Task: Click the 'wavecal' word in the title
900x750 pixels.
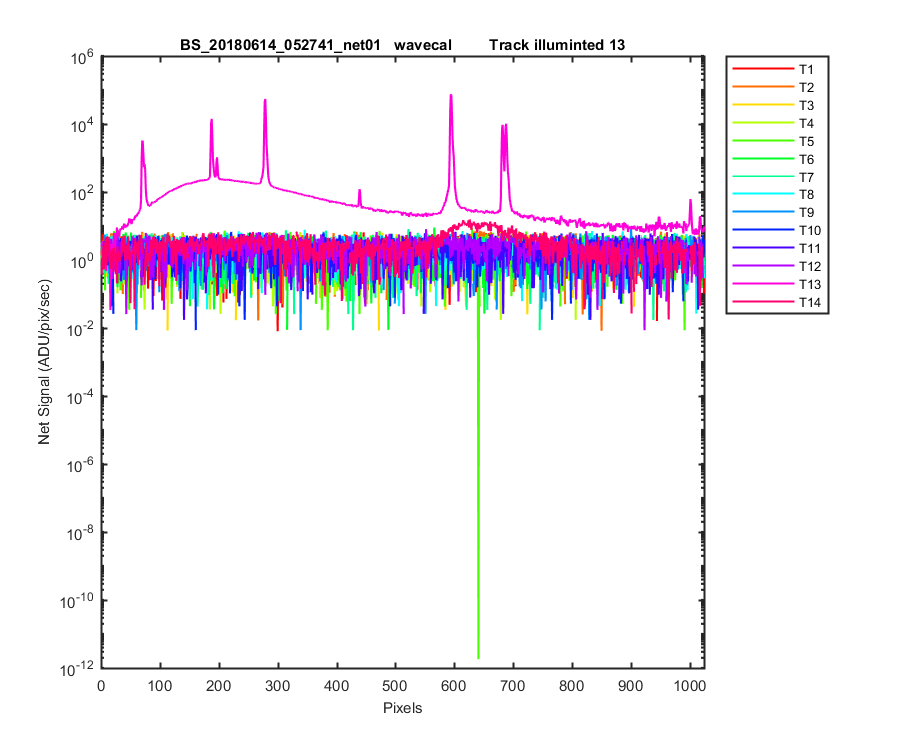Action: pos(423,45)
